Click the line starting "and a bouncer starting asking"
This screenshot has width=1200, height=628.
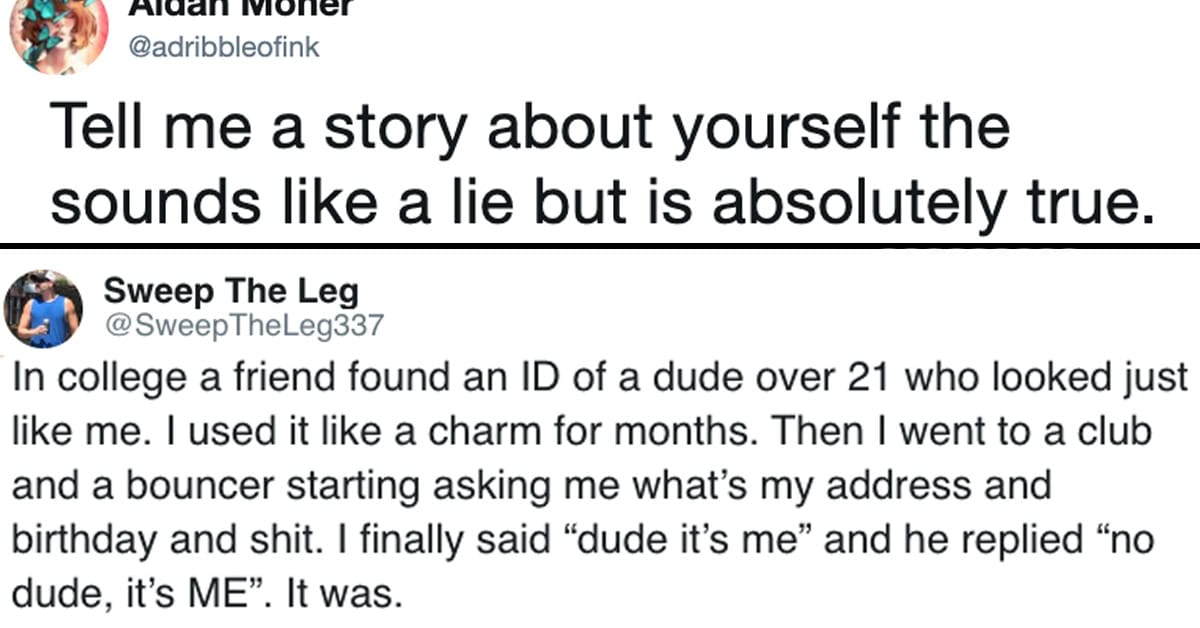coord(532,486)
